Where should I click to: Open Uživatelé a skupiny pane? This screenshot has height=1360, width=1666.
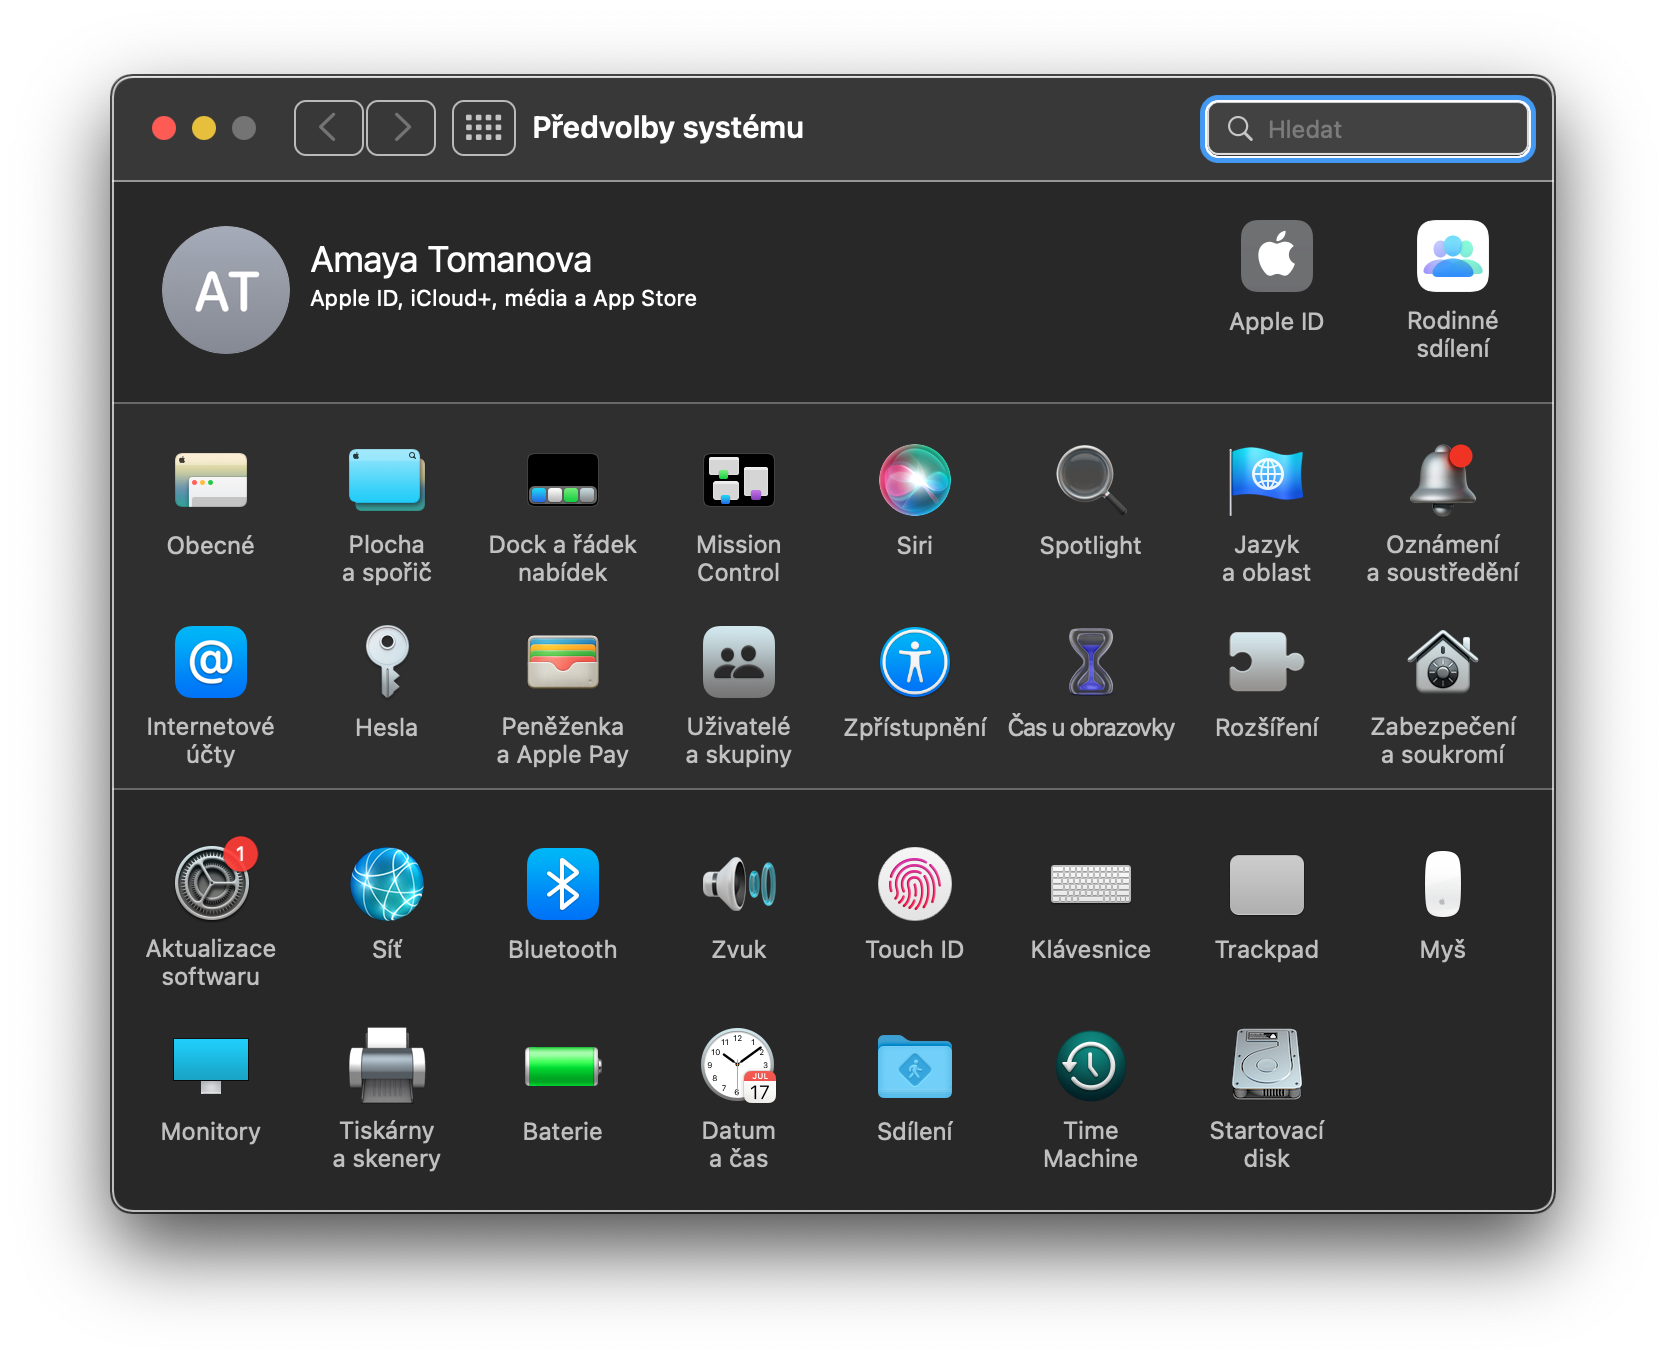pyautogui.click(x=739, y=662)
